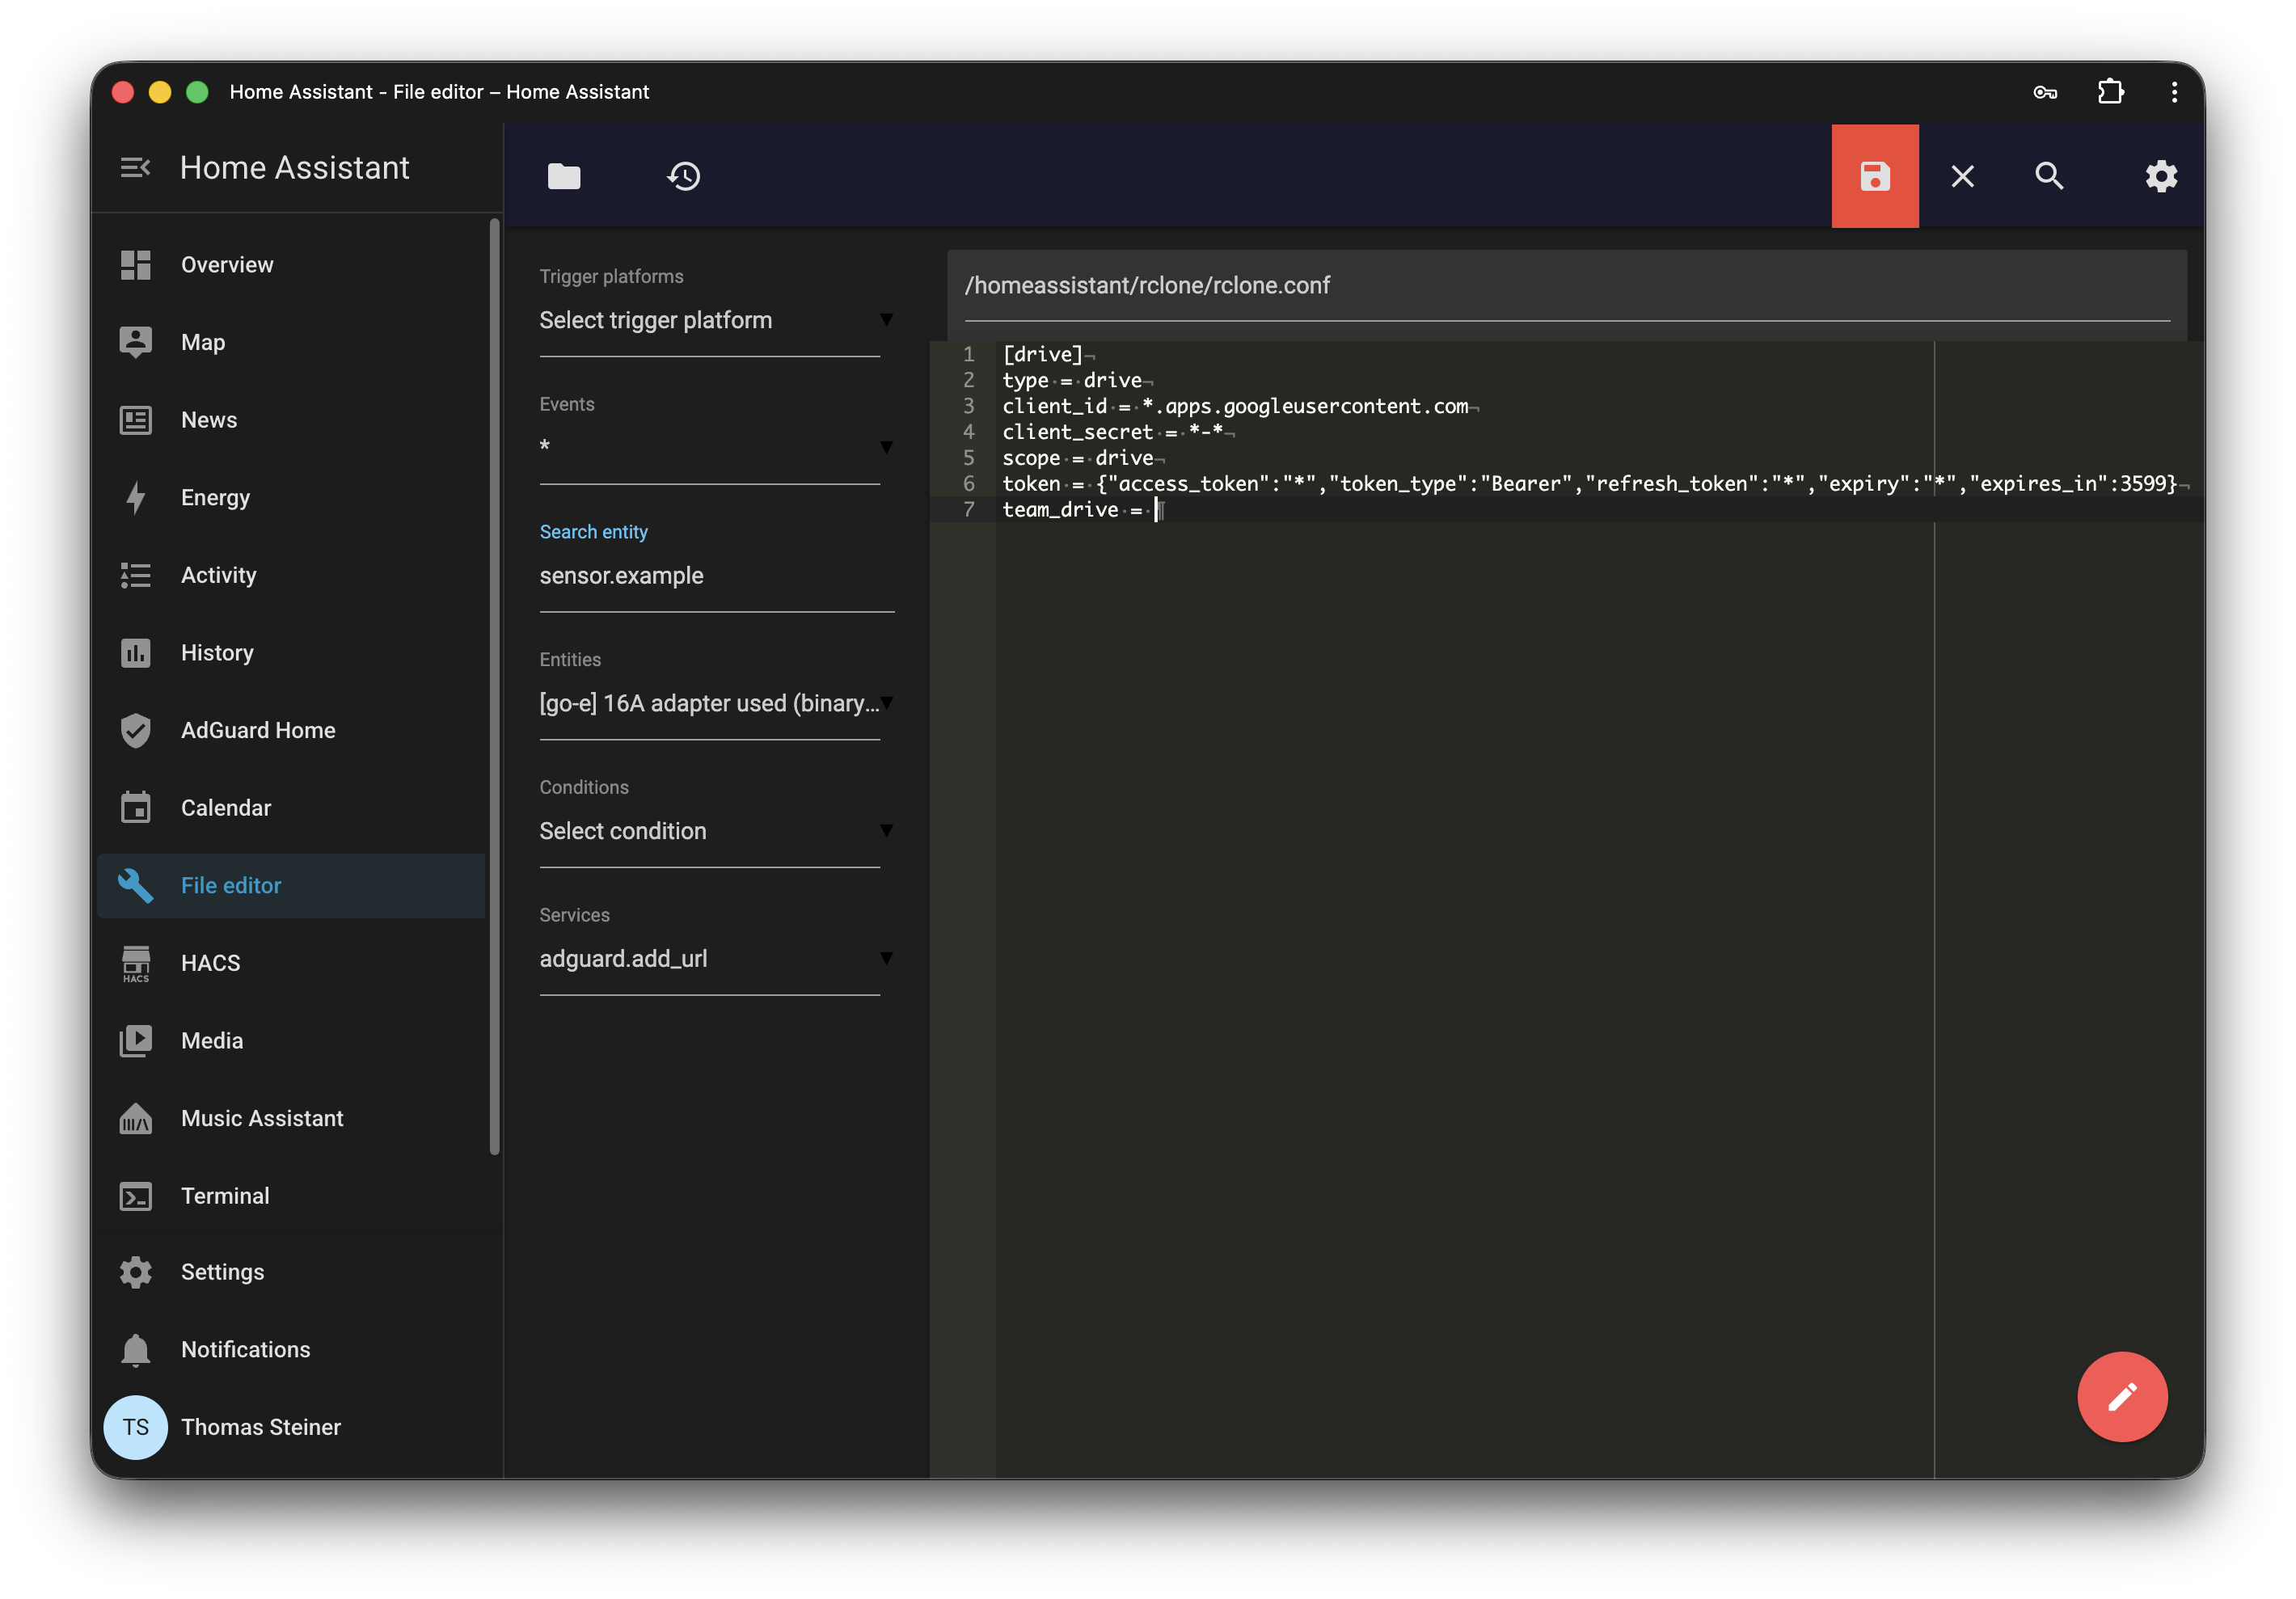Open the Select condition dropdown

point(716,831)
